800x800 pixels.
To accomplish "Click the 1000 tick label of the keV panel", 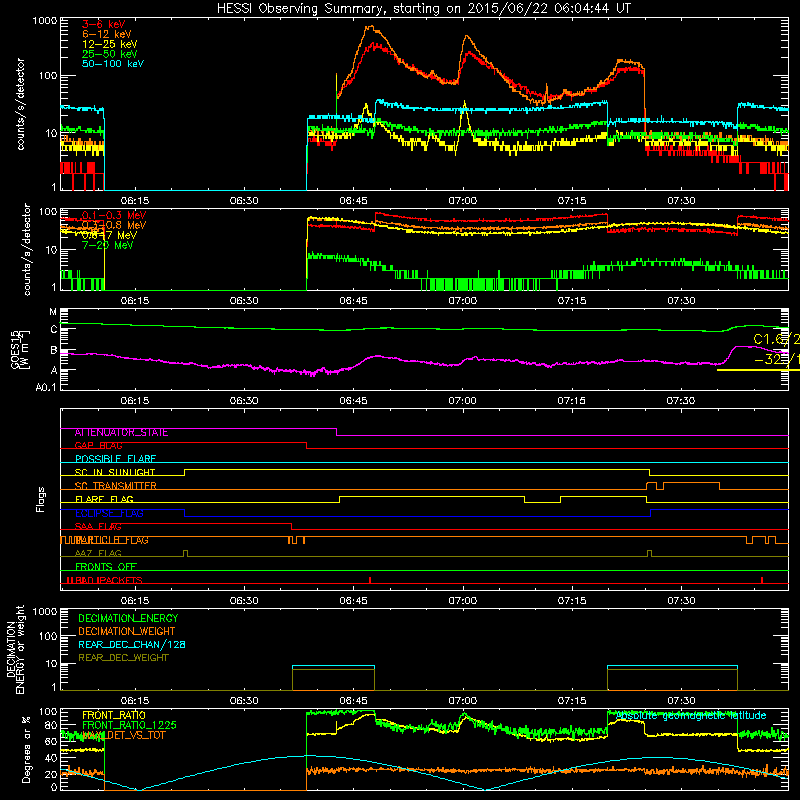I will [45, 21].
